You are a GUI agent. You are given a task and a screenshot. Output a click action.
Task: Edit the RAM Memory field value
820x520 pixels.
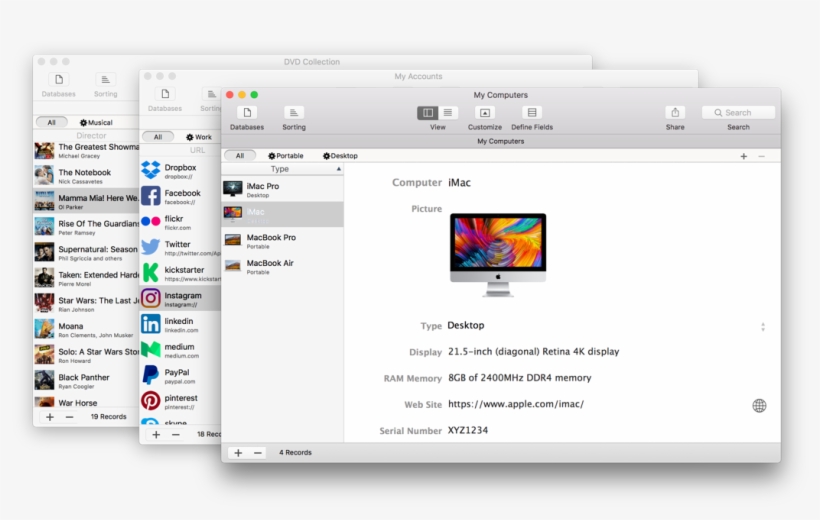519,378
